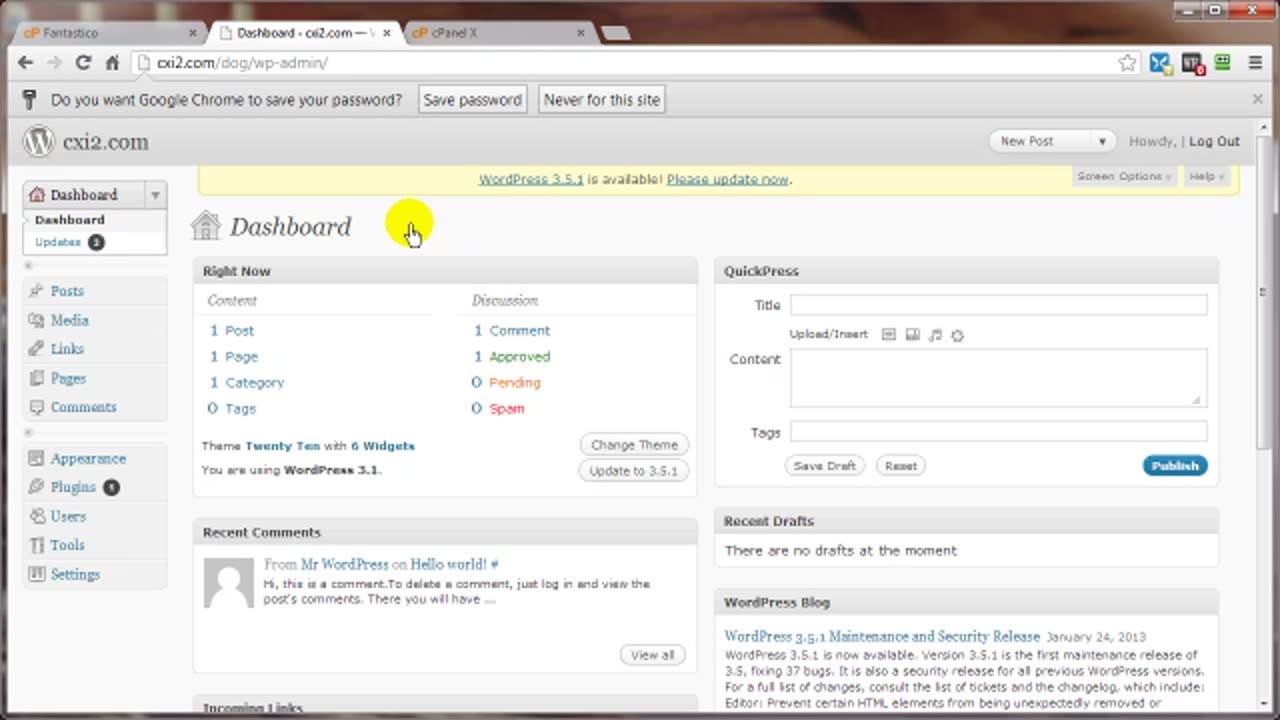Open the Posts menu

[67, 291]
